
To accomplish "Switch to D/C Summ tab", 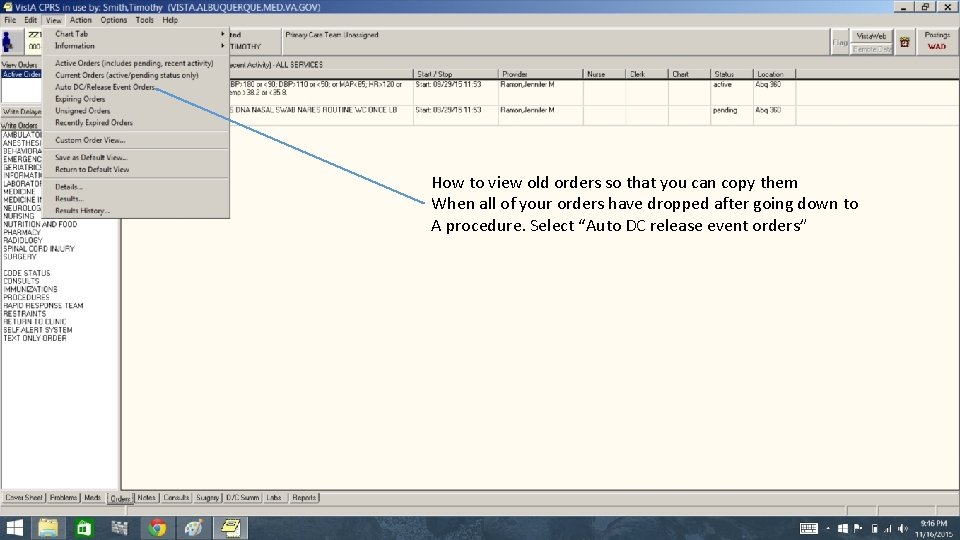I will tap(242, 498).
